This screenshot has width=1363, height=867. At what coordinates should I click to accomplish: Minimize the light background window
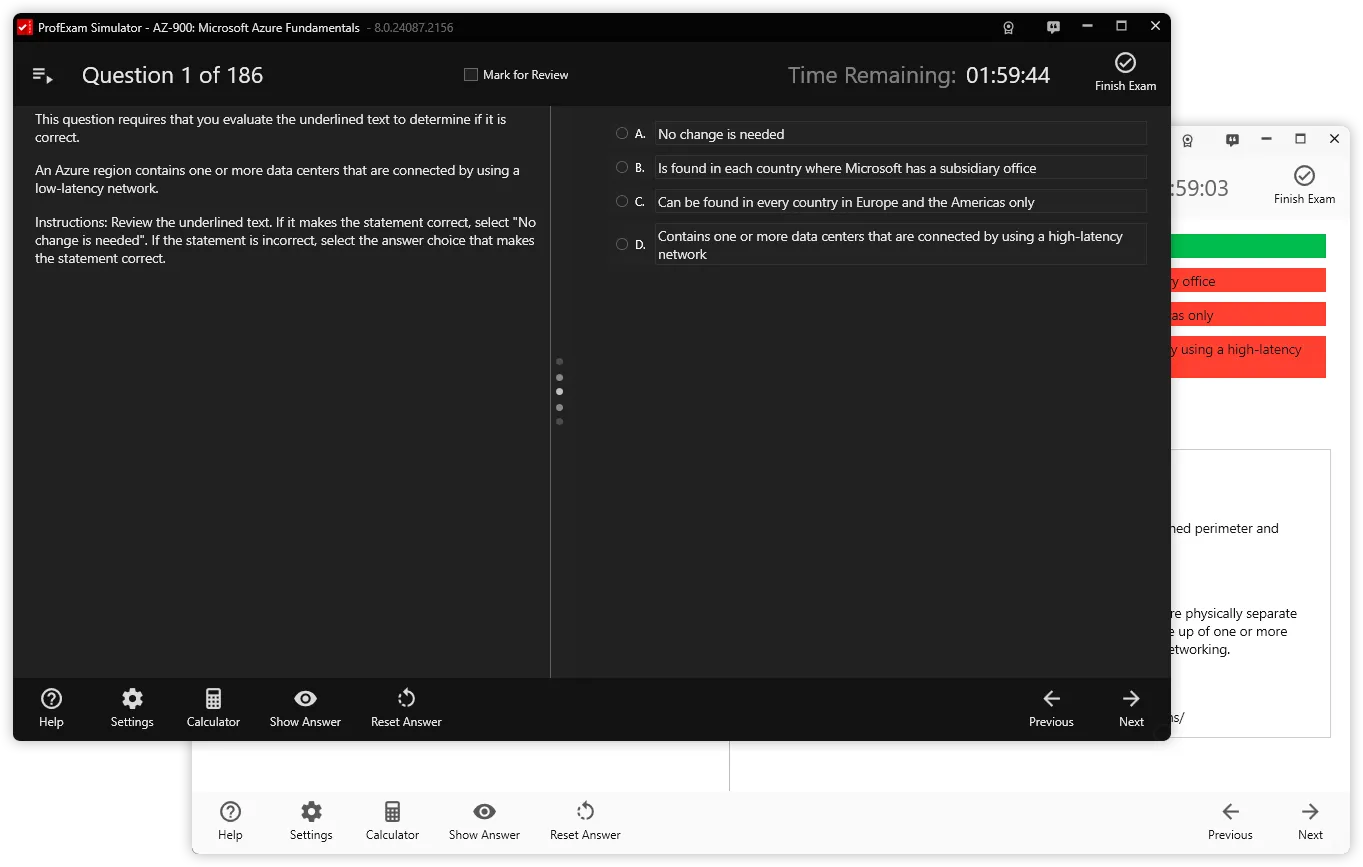click(x=1266, y=139)
